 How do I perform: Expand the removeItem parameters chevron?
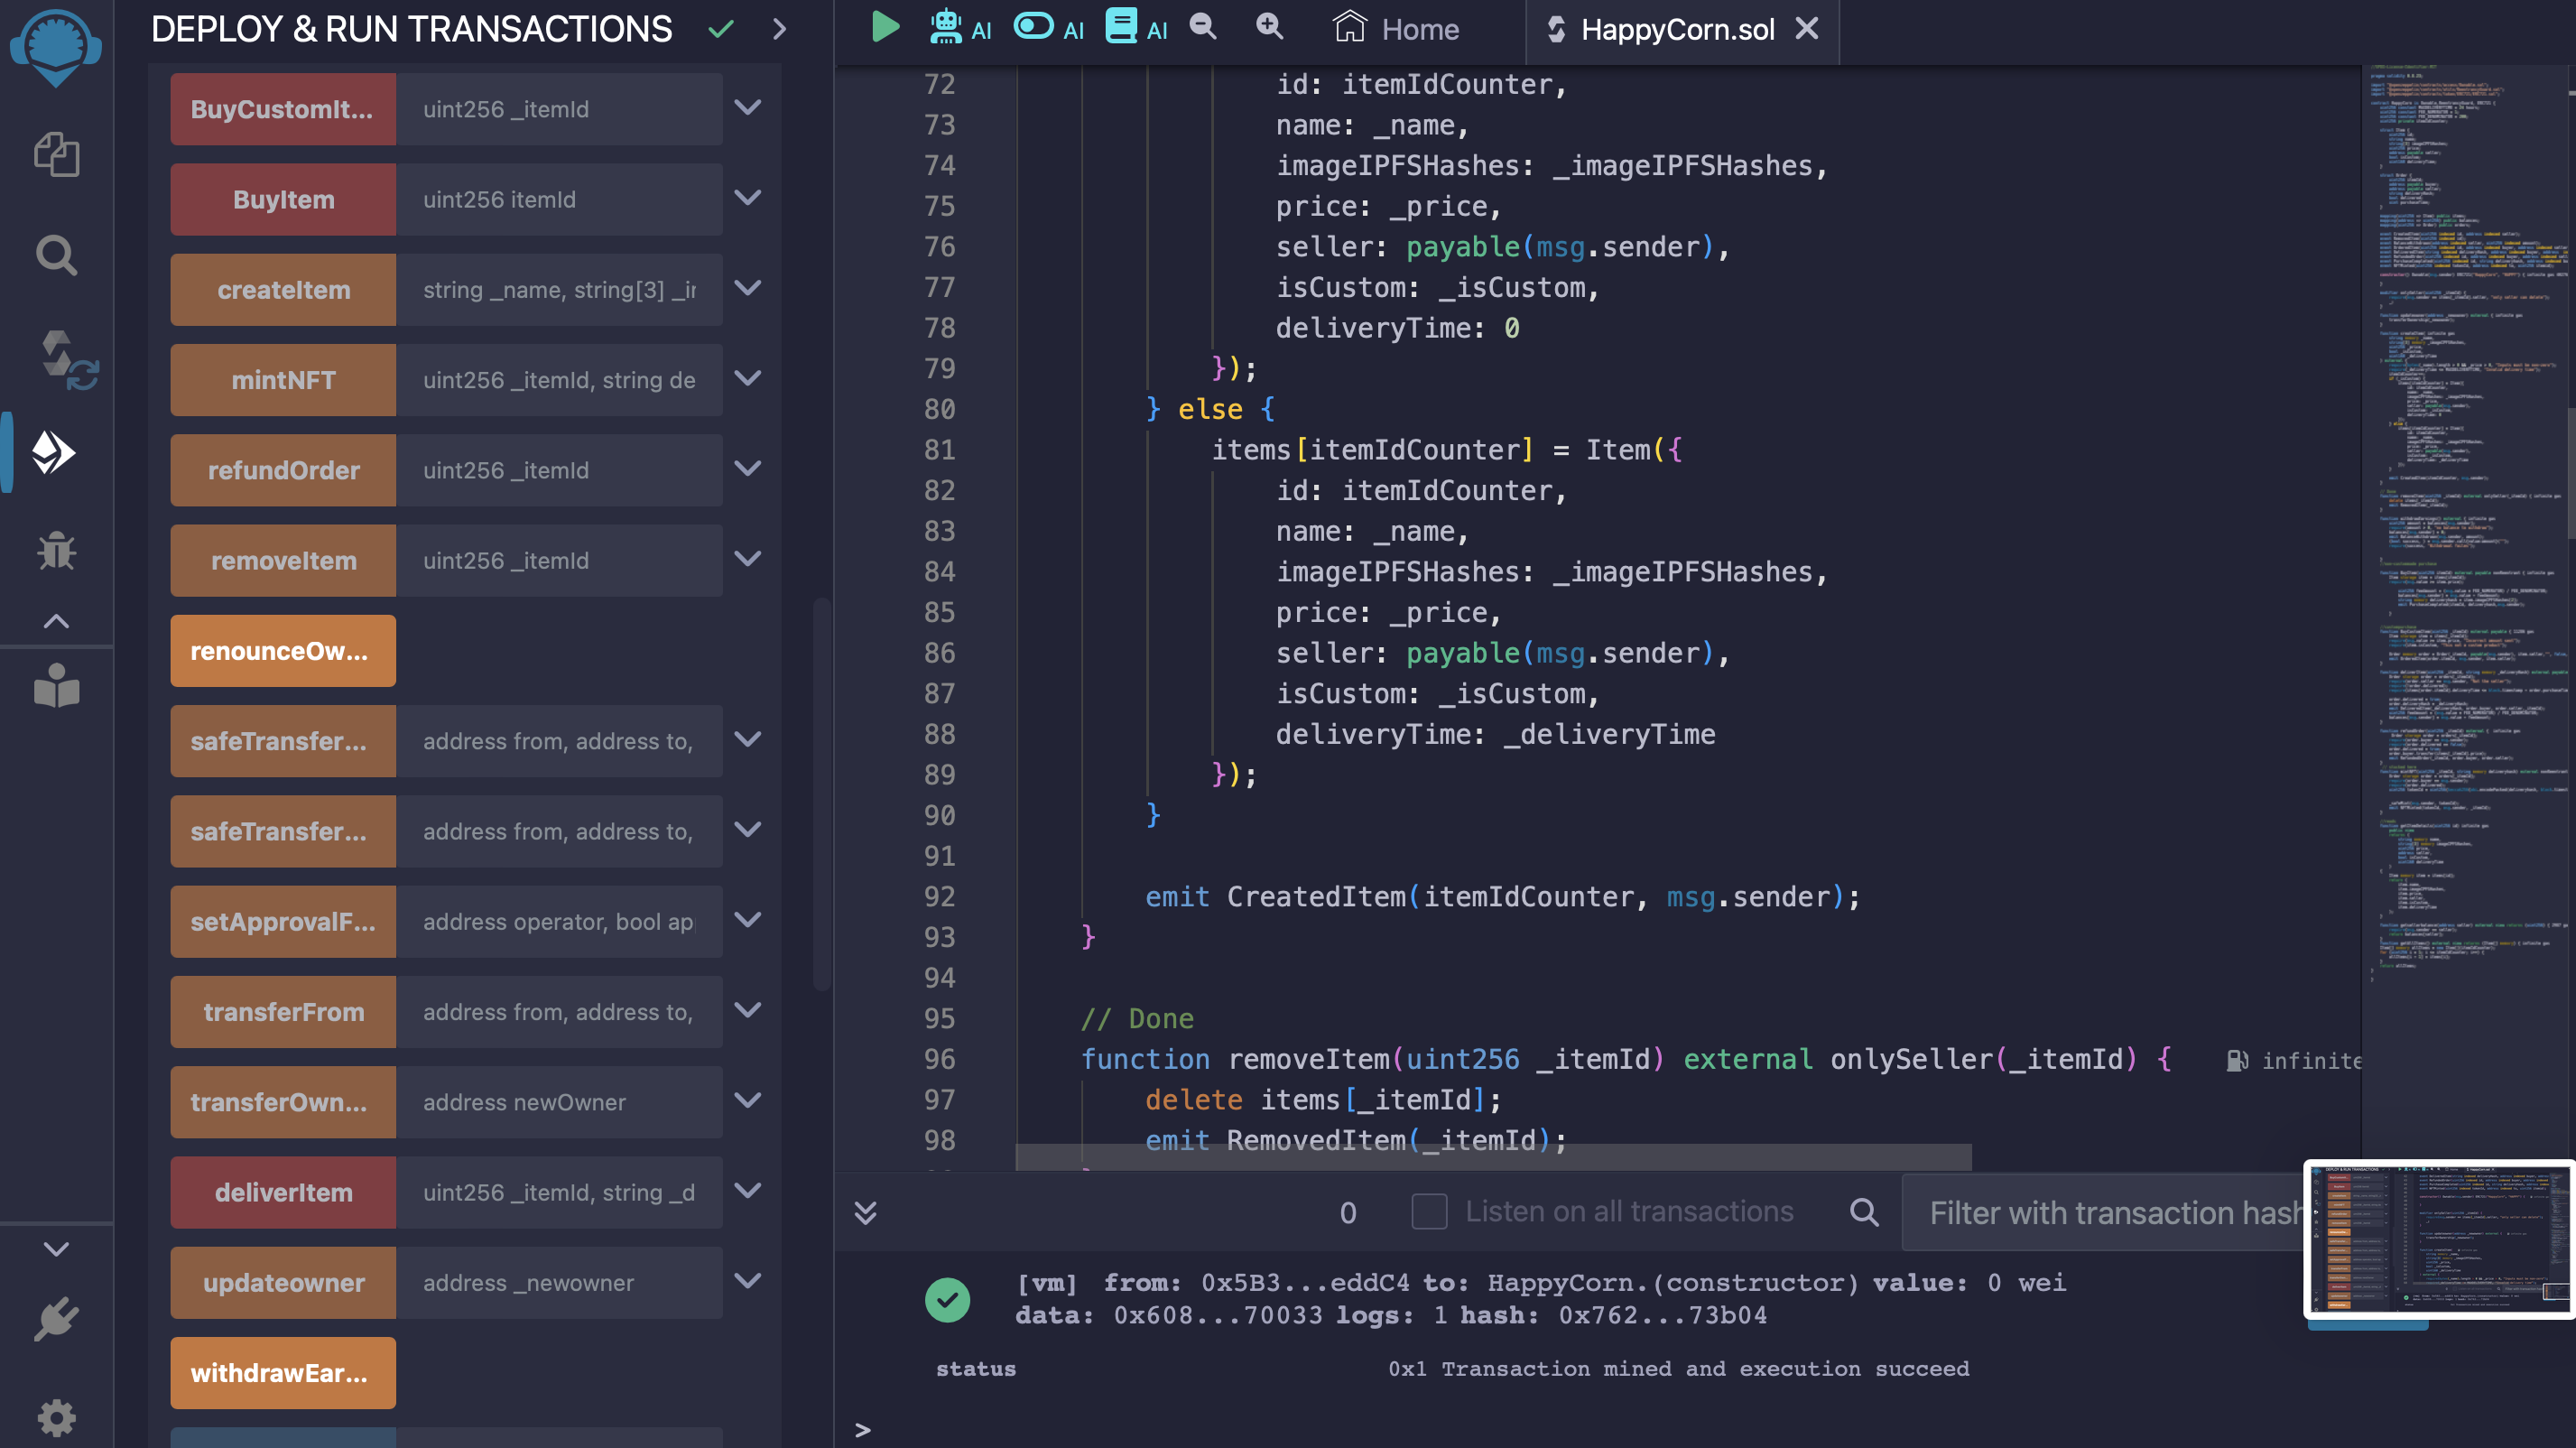point(748,558)
